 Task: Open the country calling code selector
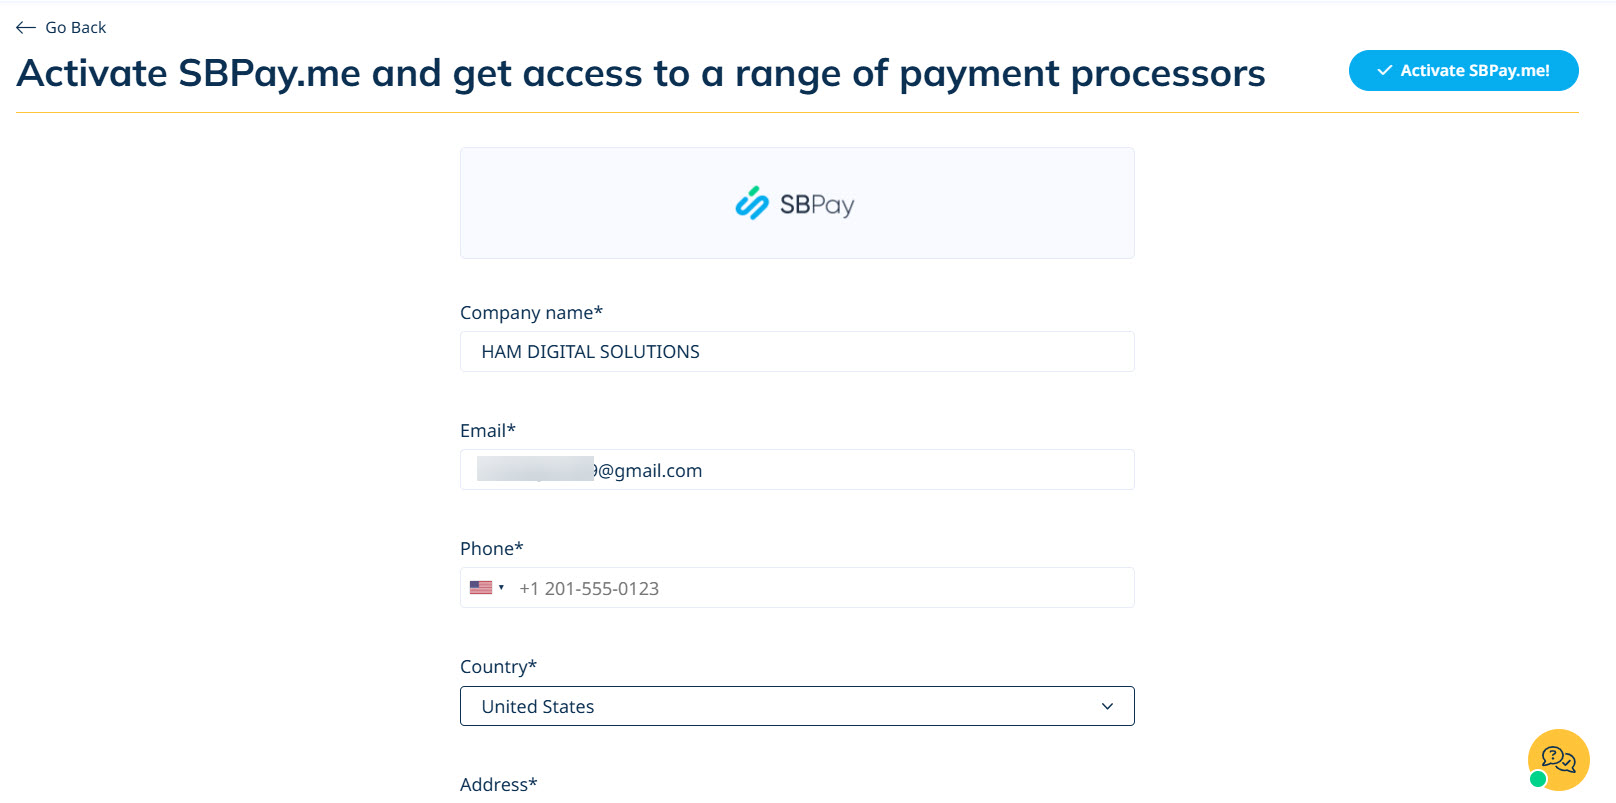point(488,587)
